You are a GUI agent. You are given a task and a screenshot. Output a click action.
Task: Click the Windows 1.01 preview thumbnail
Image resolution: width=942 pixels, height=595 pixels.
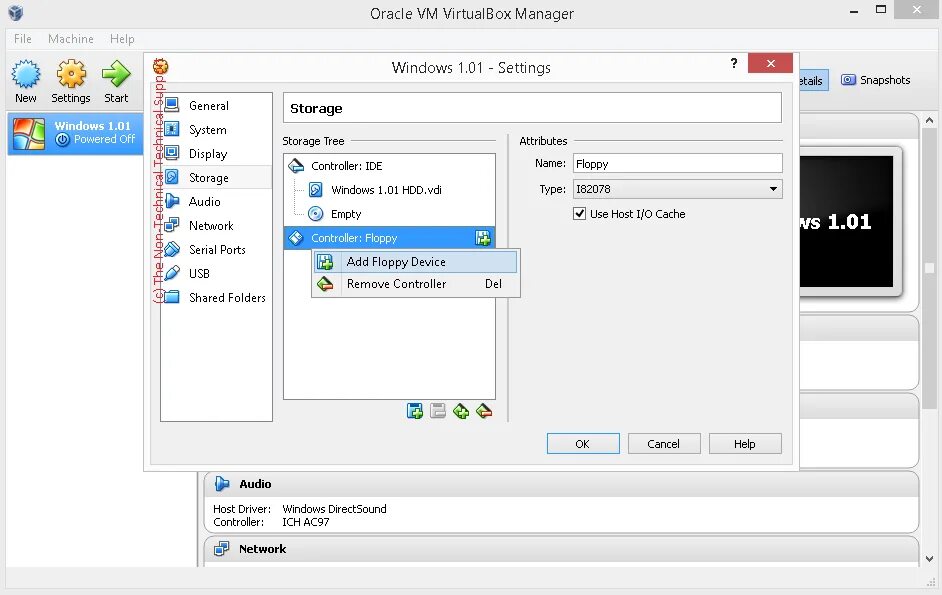pyautogui.click(x=846, y=221)
